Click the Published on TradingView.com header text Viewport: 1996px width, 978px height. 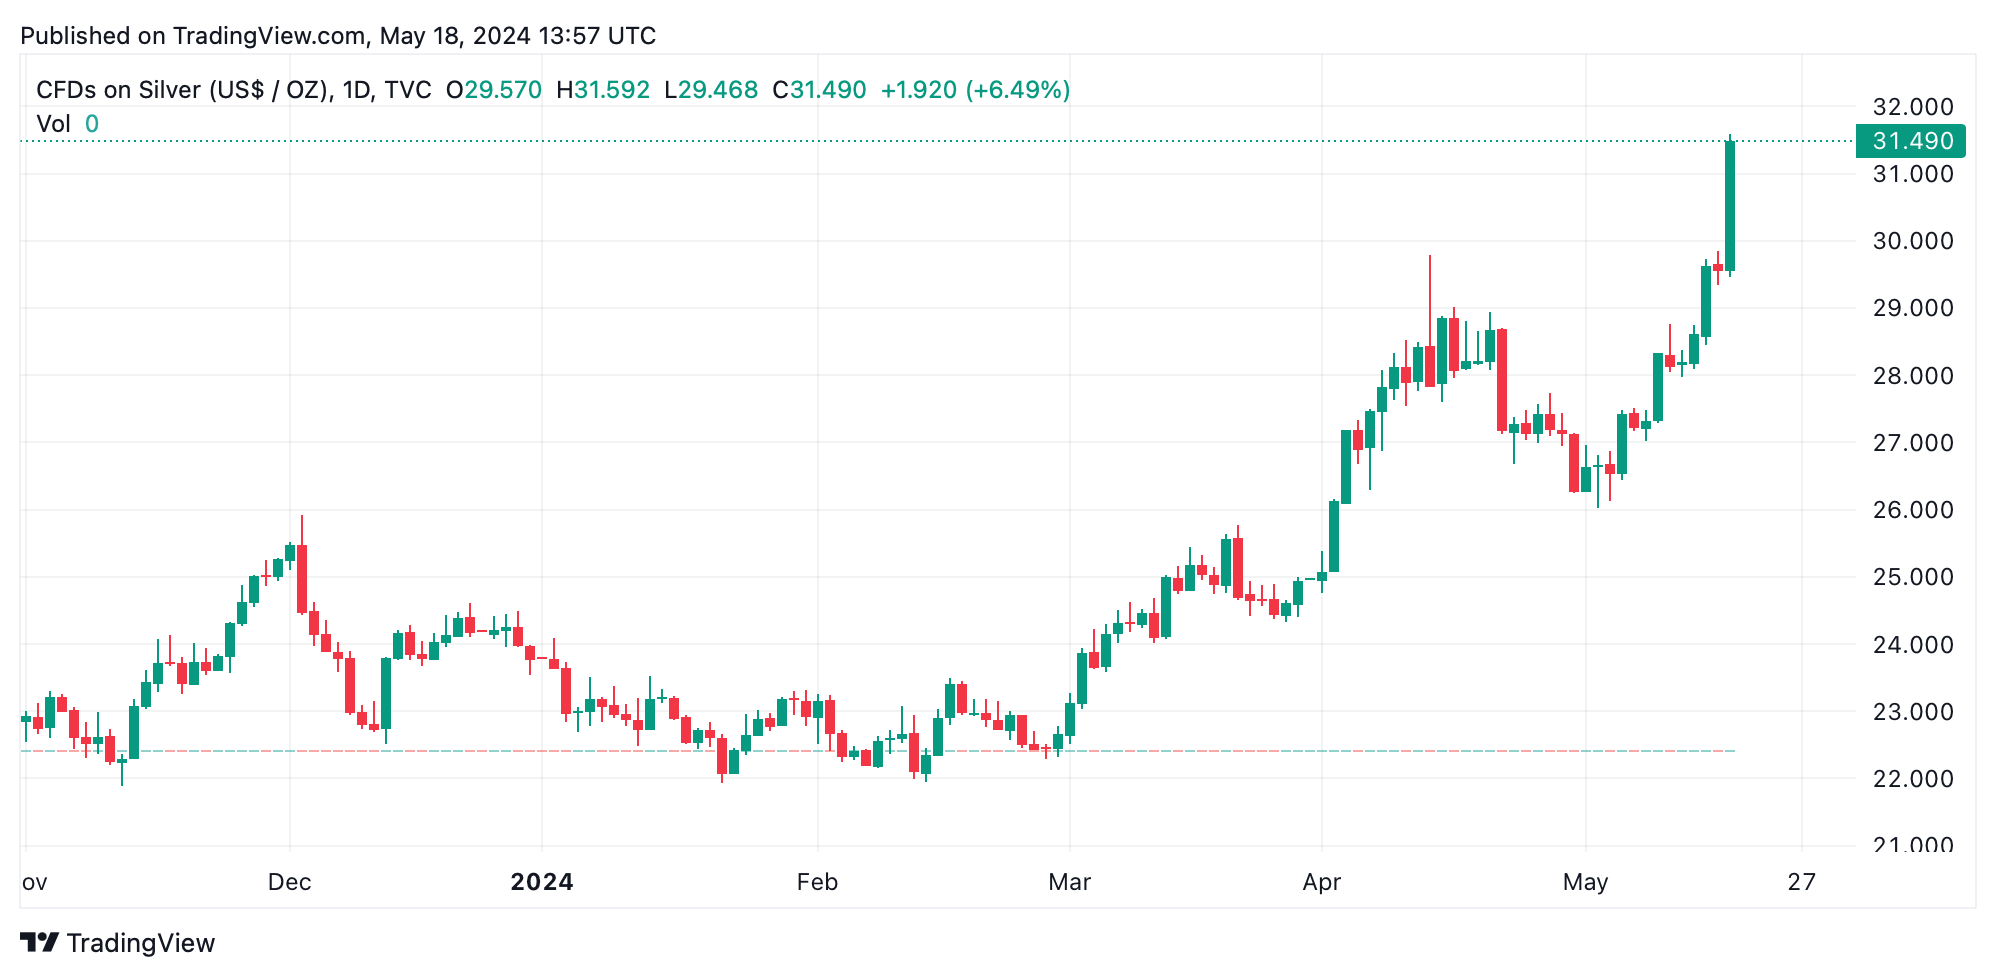tap(338, 36)
